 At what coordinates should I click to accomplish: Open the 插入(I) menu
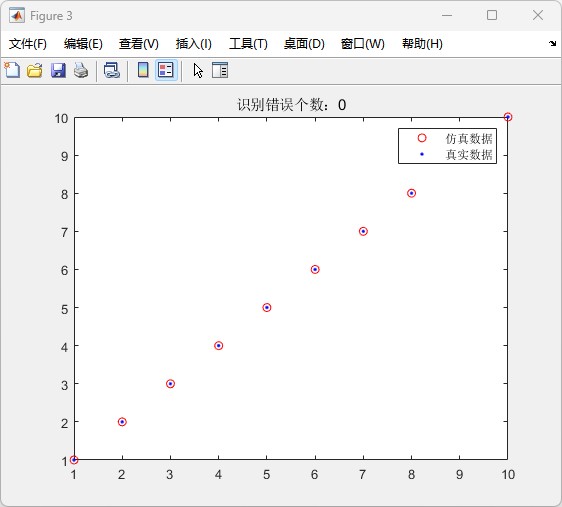(x=194, y=44)
